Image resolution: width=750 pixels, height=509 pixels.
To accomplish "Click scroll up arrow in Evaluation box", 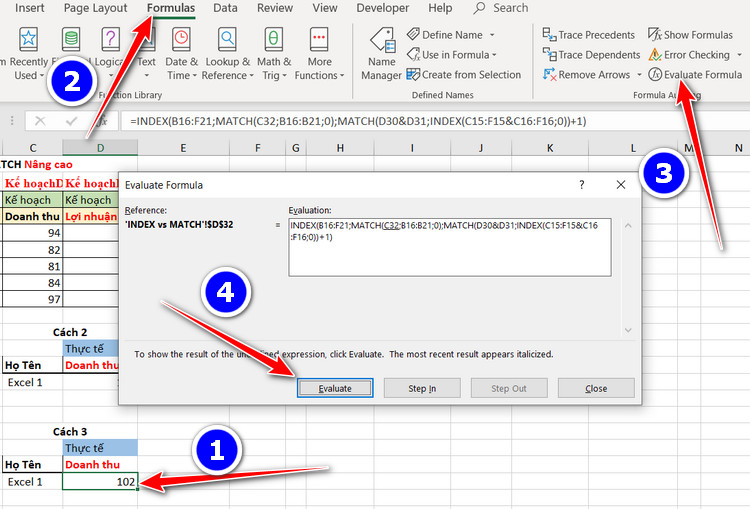I will [x=628, y=225].
